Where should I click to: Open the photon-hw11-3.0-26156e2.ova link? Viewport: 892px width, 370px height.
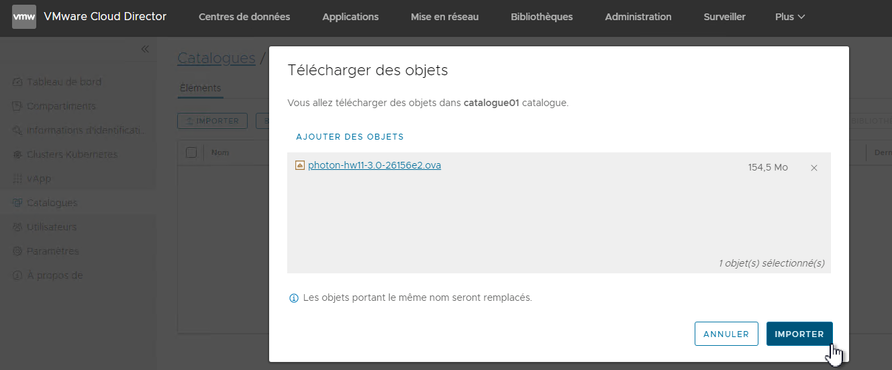(x=374, y=166)
